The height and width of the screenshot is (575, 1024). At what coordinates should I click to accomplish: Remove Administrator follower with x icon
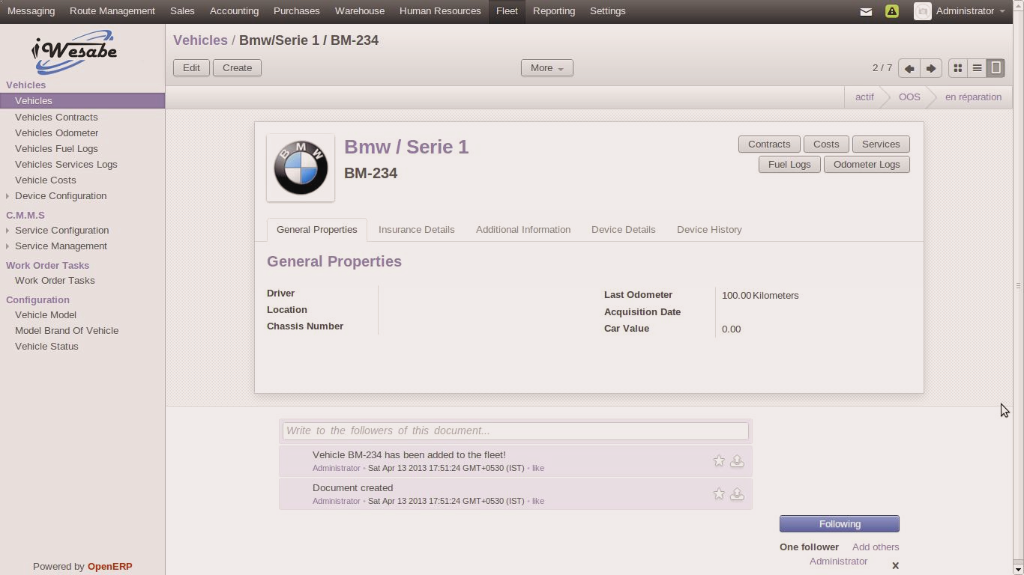895,565
